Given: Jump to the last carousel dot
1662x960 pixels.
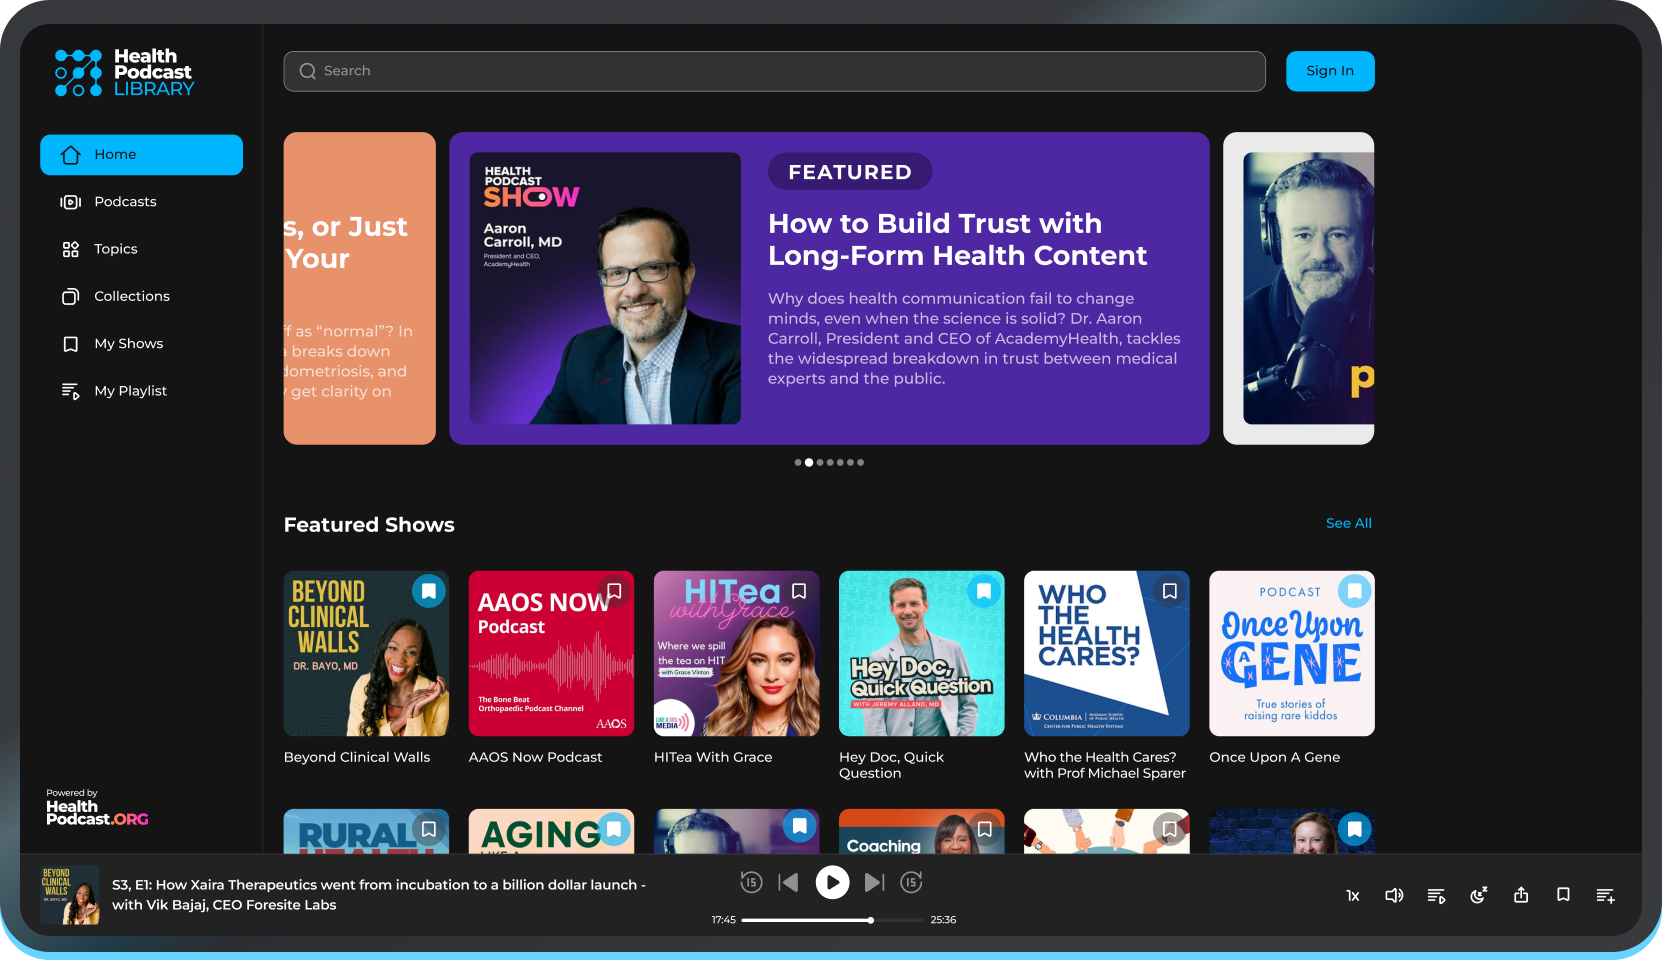Looking at the screenshot, I should tap(860, 463).
